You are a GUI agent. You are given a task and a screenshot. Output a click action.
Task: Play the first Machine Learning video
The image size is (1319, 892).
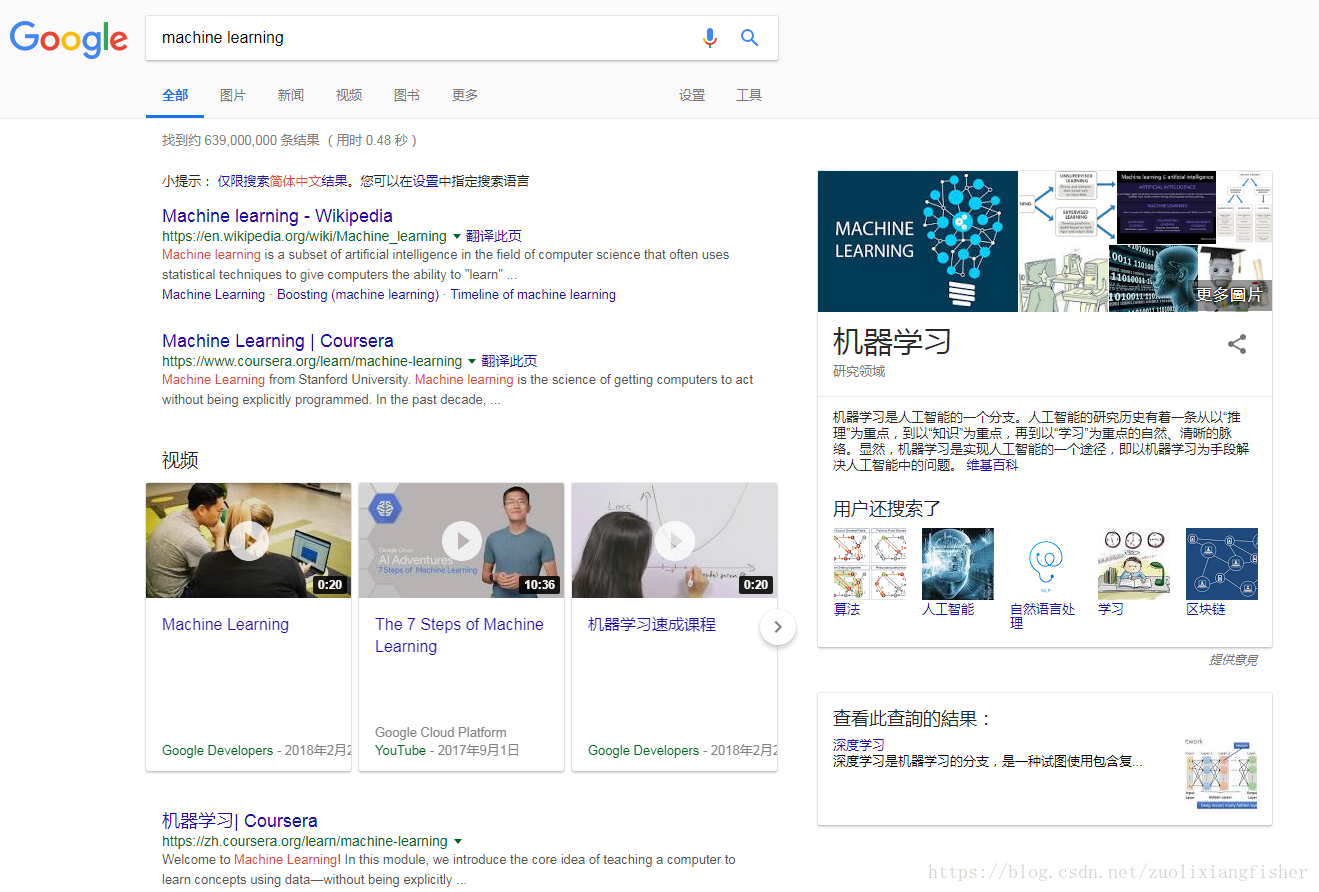[x=248, y=541]
